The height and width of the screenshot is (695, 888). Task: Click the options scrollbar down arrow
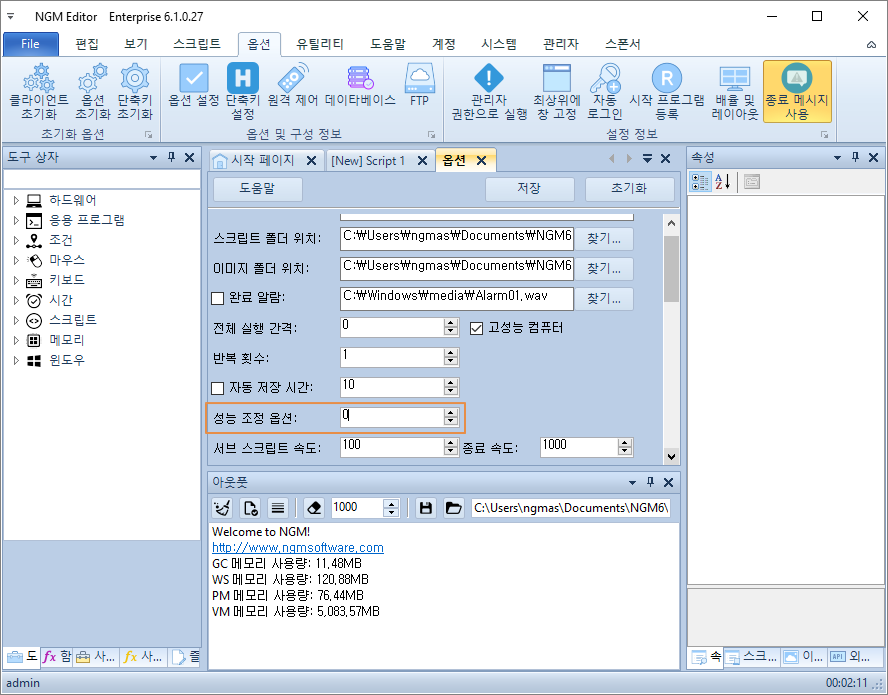pyautogui.click(x=671, y=456)
